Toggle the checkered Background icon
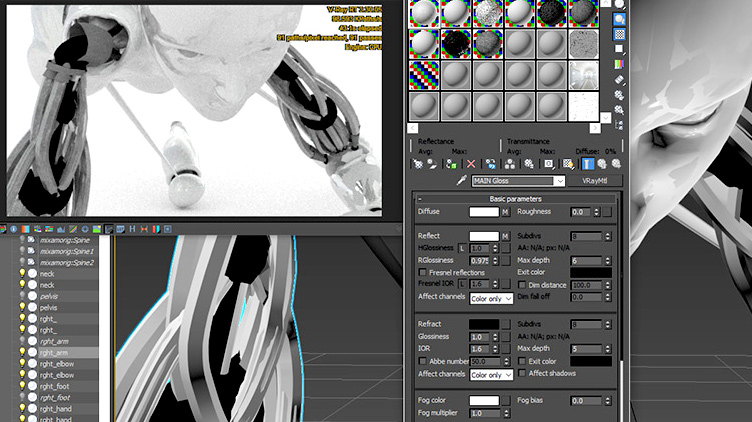Image resolution: width=752 pixels, height=422 pixels. point(619,34)
